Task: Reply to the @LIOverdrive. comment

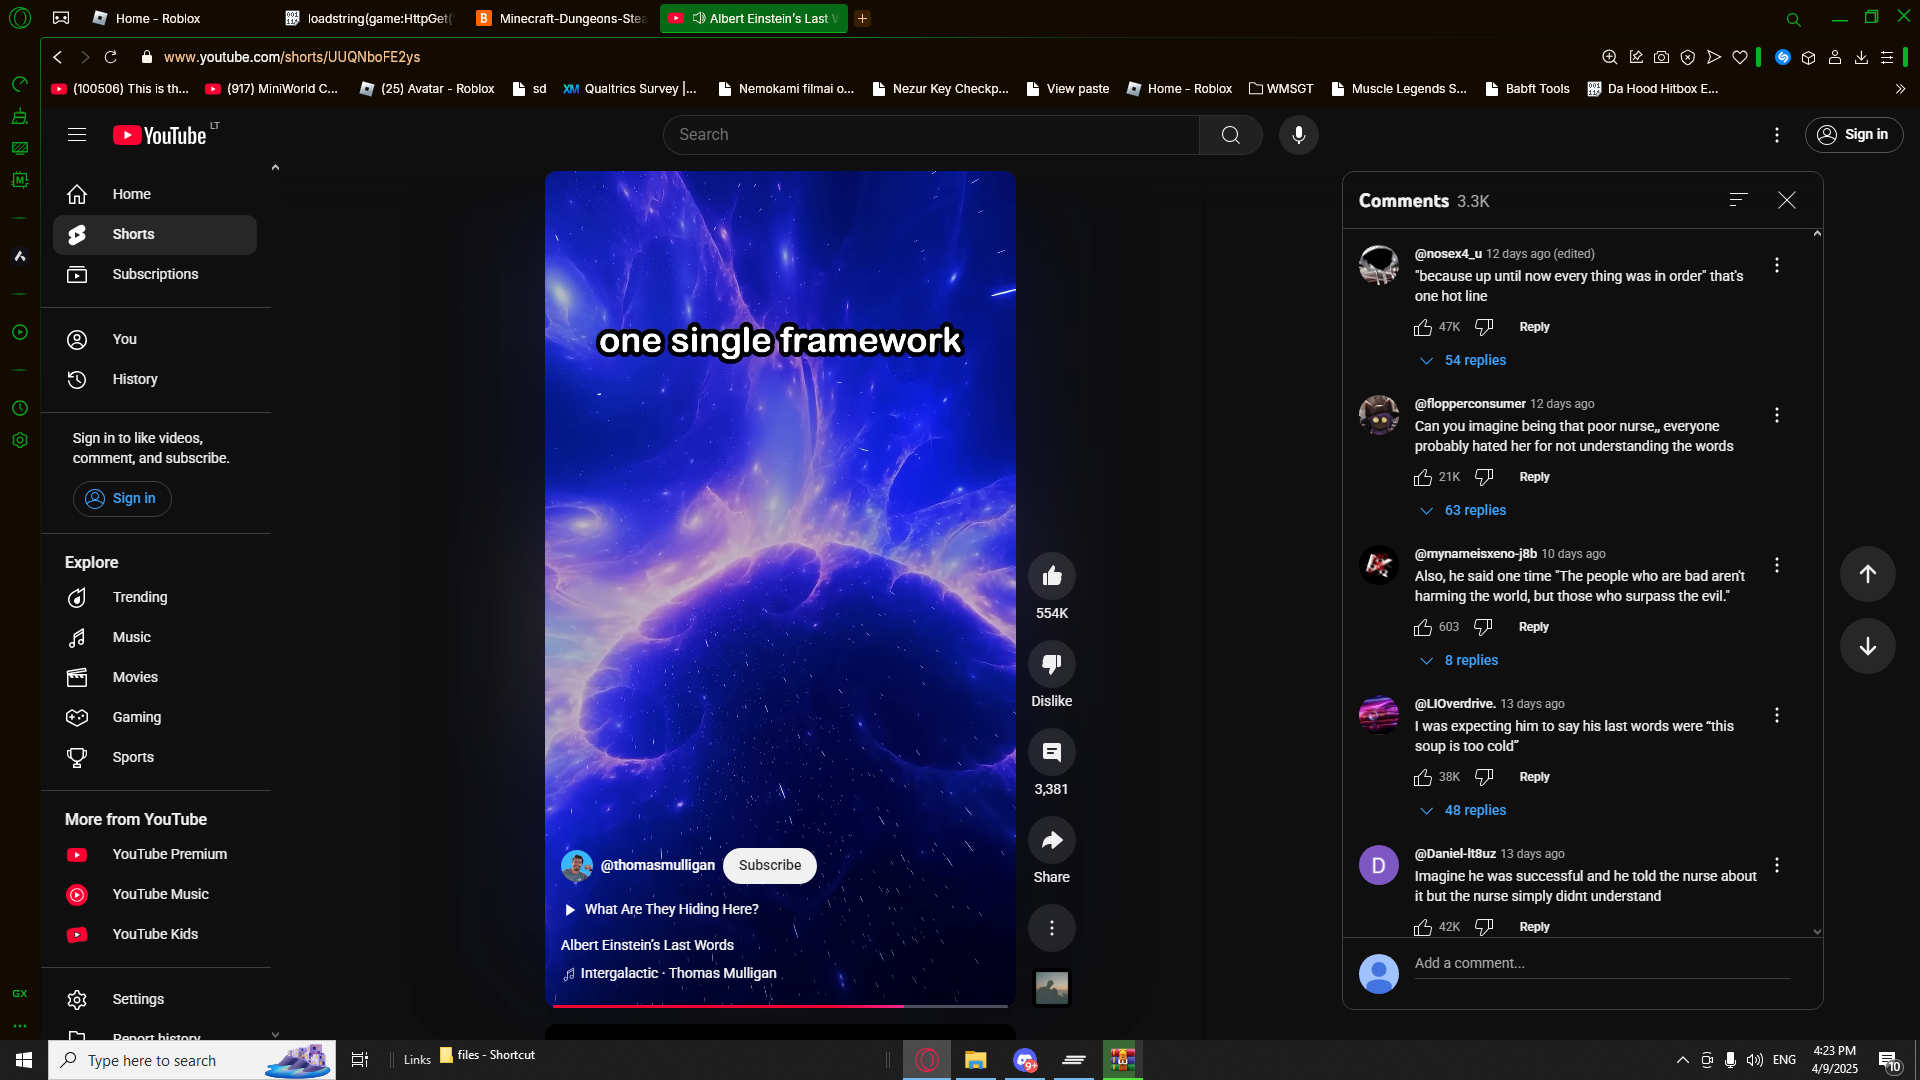Action: pos(1534,777)
